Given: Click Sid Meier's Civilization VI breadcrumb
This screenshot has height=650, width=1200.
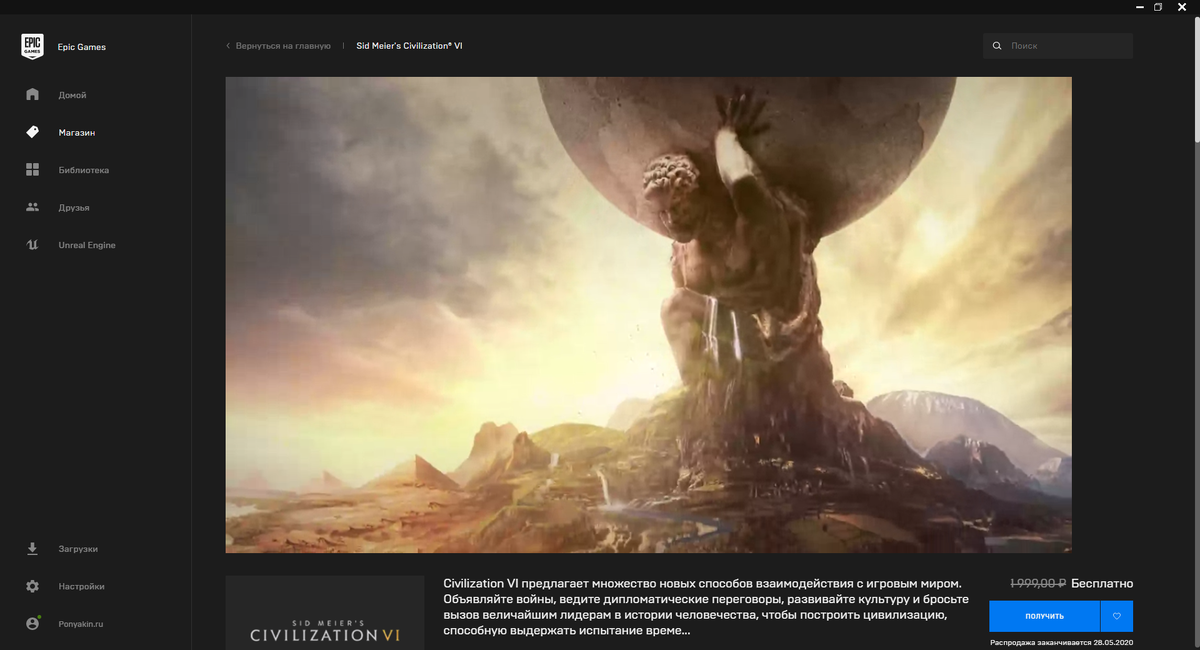Looking at the screenshot, I should [409, 46].
